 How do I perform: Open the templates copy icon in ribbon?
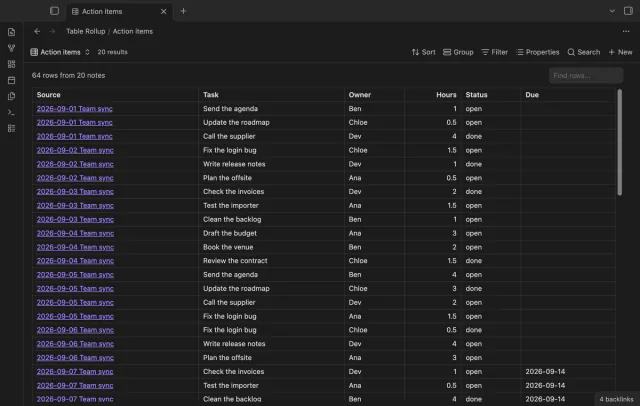tap(11, 96)
